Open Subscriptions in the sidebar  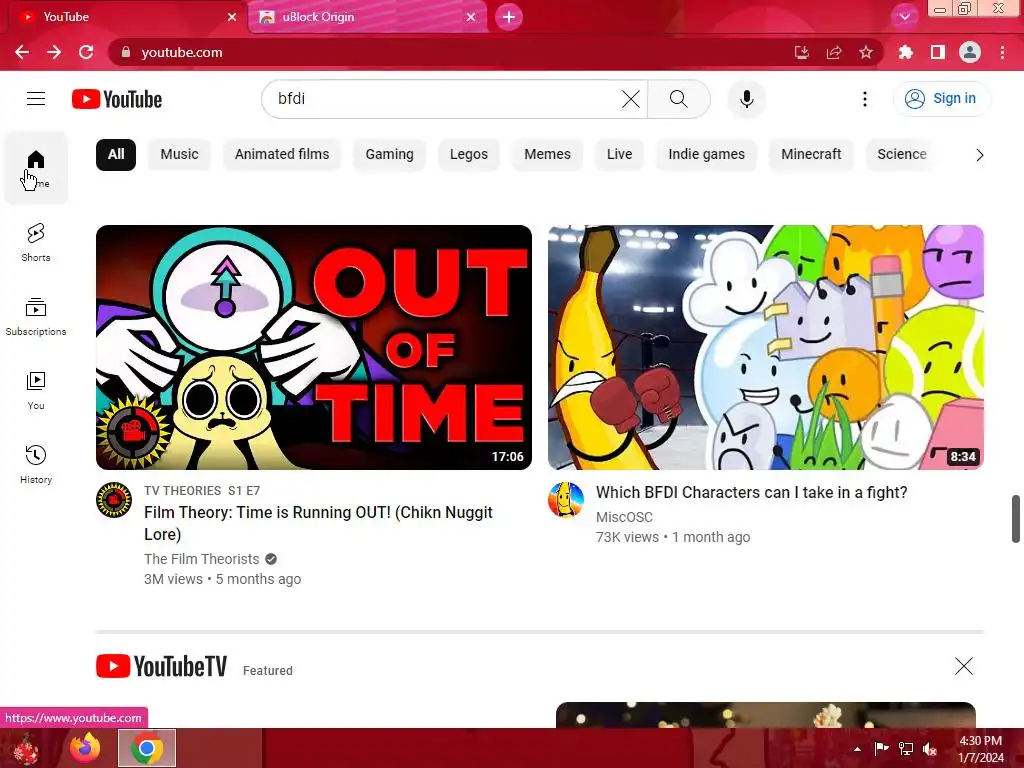coord(36,317)
